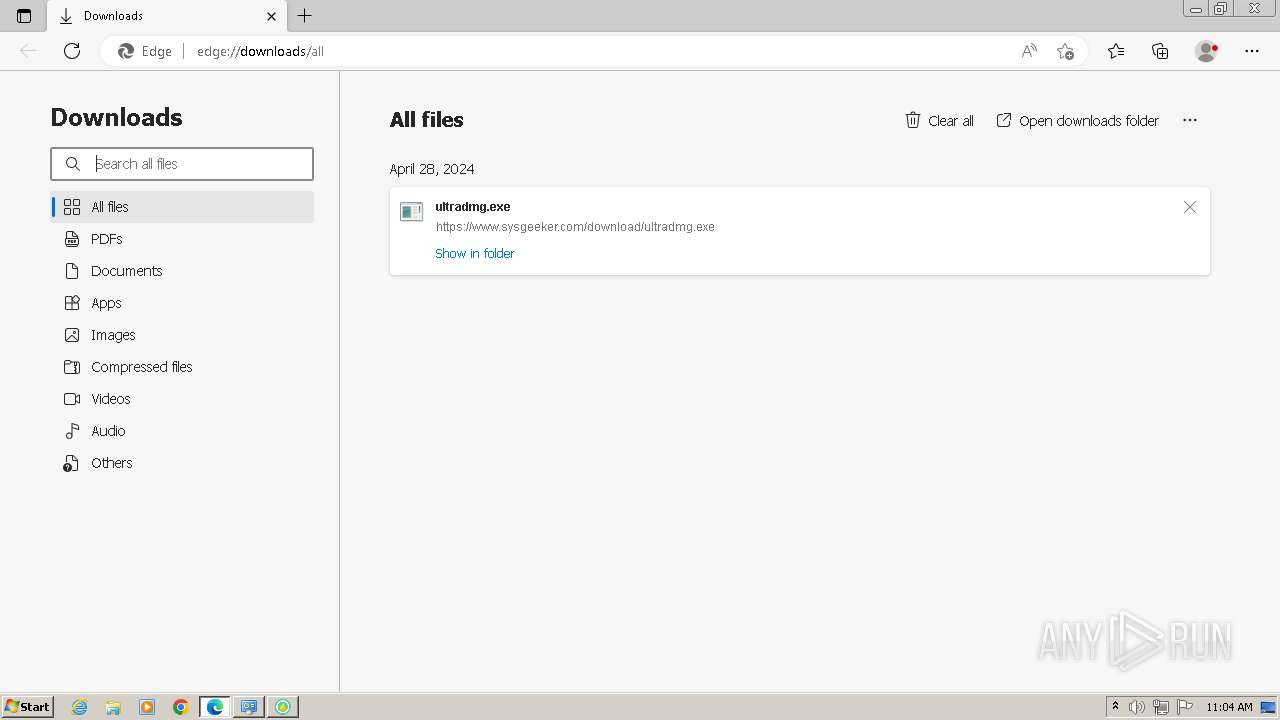Open a new tab with plus button
This screenshot has width=1280, height=720.
305,16
